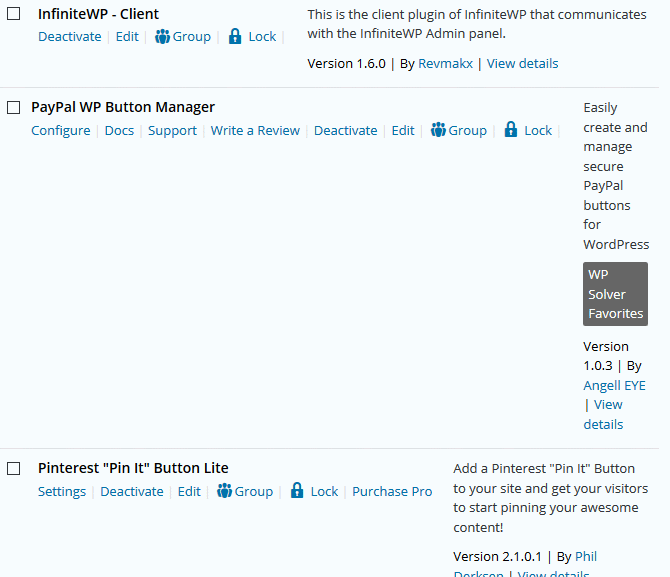Click the Pinterest plugin description text
670x577 pixels.
(x=551, y=498)
